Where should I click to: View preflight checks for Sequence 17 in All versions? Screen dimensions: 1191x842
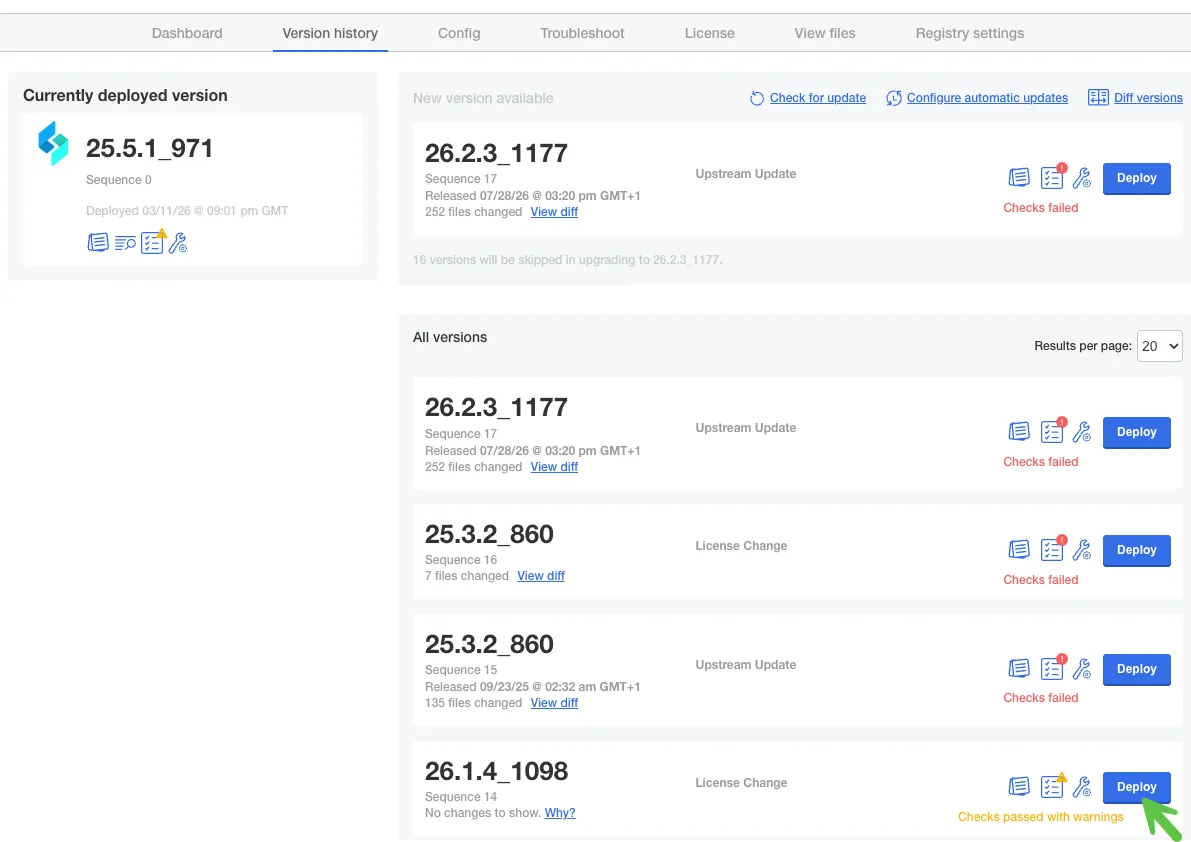click(1053, 430)
